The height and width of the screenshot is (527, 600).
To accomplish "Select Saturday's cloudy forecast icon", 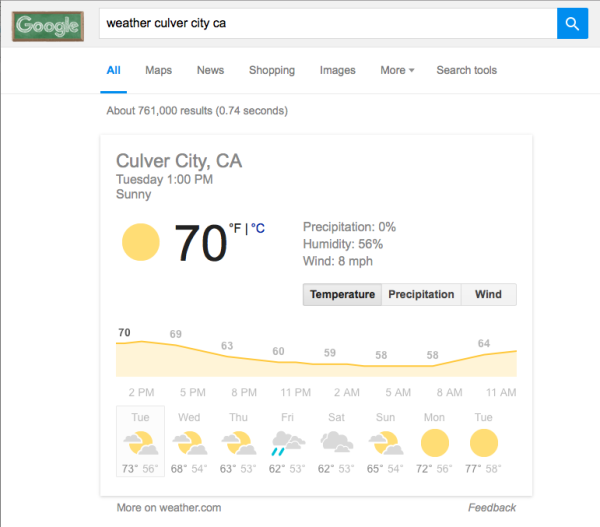I will 337,442.
